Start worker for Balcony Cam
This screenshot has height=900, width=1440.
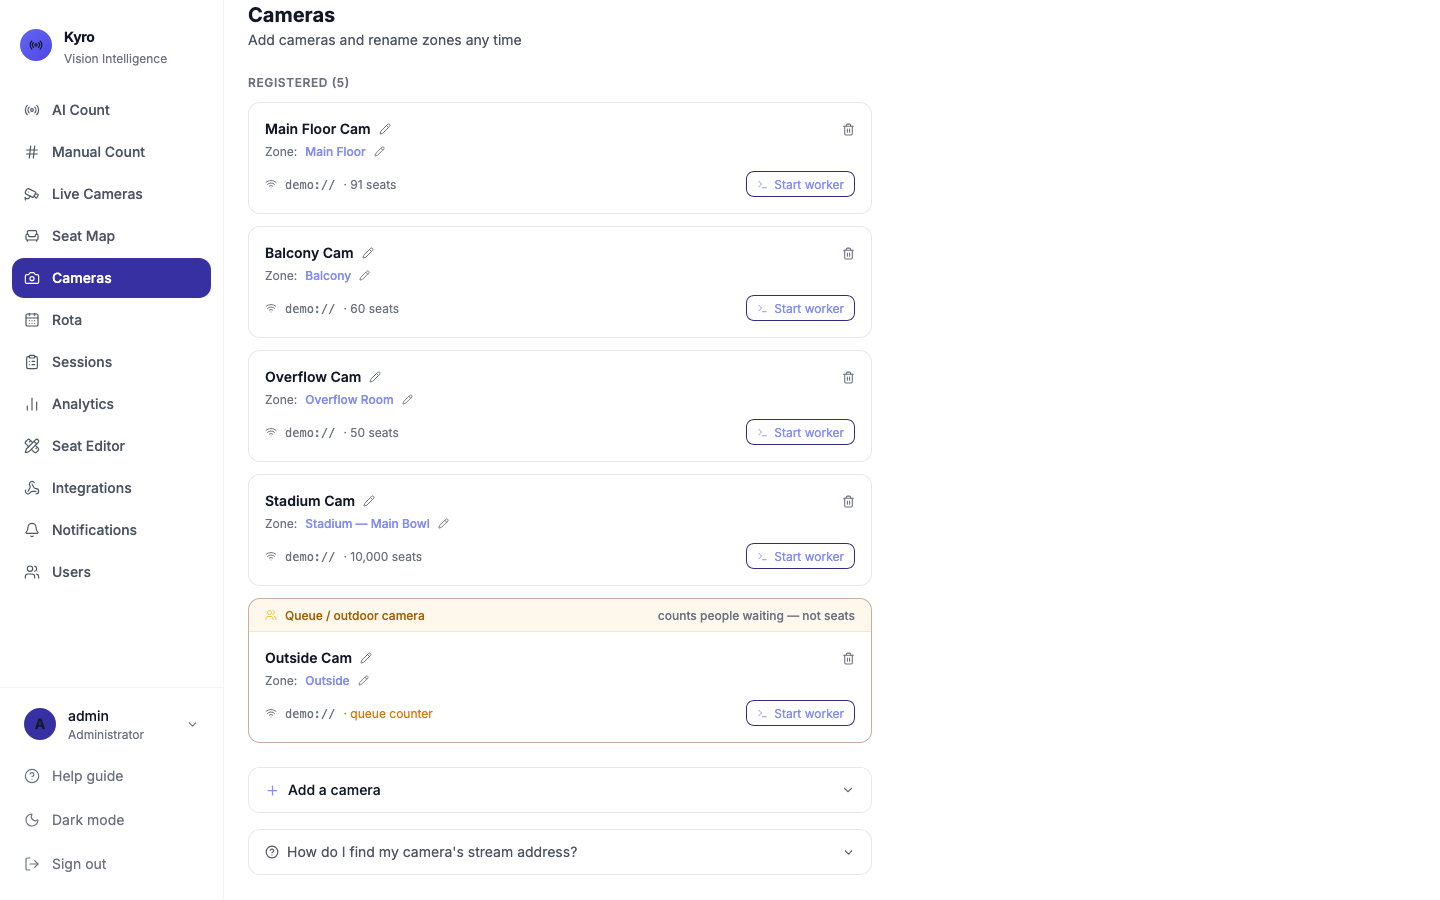coord(800,308)
